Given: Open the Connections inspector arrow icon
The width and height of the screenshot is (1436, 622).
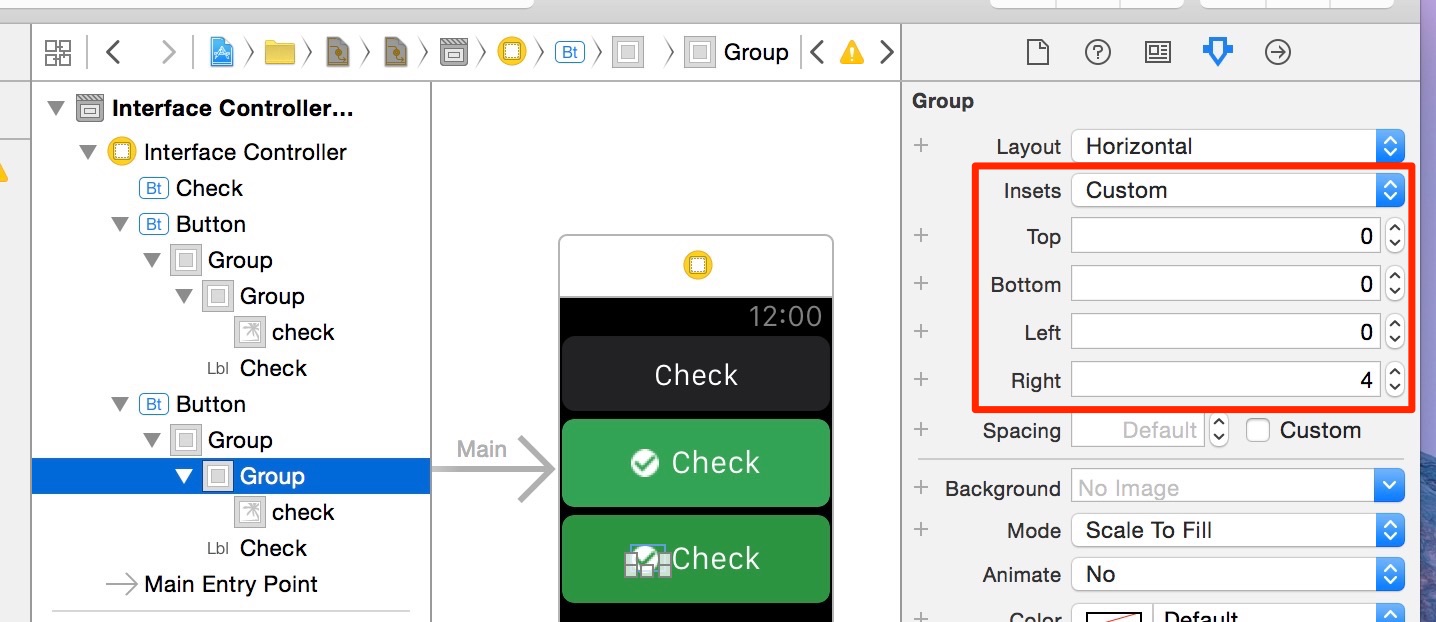Looking at the screenshot, I should (x=1278, y=52).
